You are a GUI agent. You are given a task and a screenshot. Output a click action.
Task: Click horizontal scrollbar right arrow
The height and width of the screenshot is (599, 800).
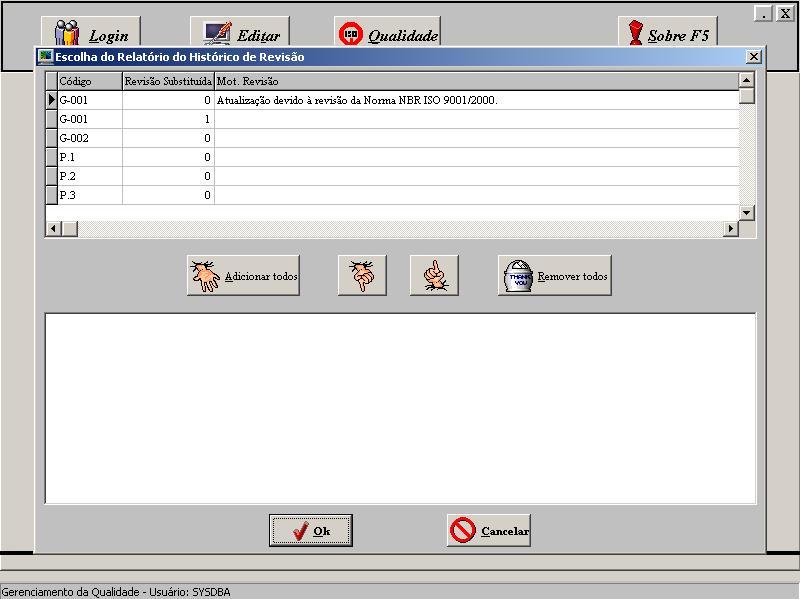coord(731,229)
